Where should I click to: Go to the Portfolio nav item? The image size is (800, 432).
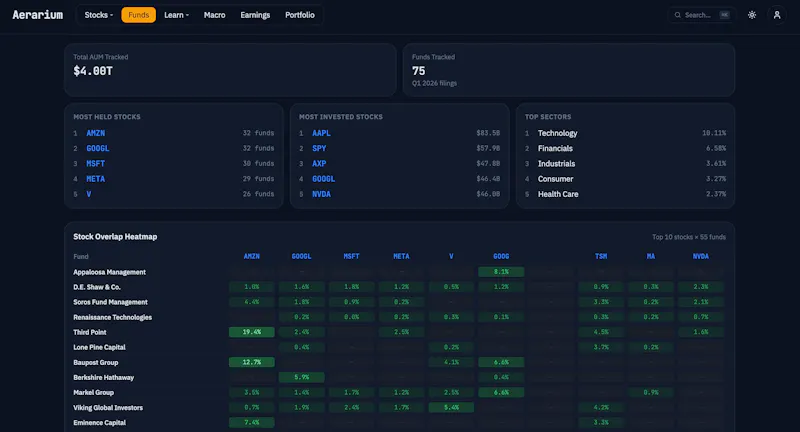299,15
